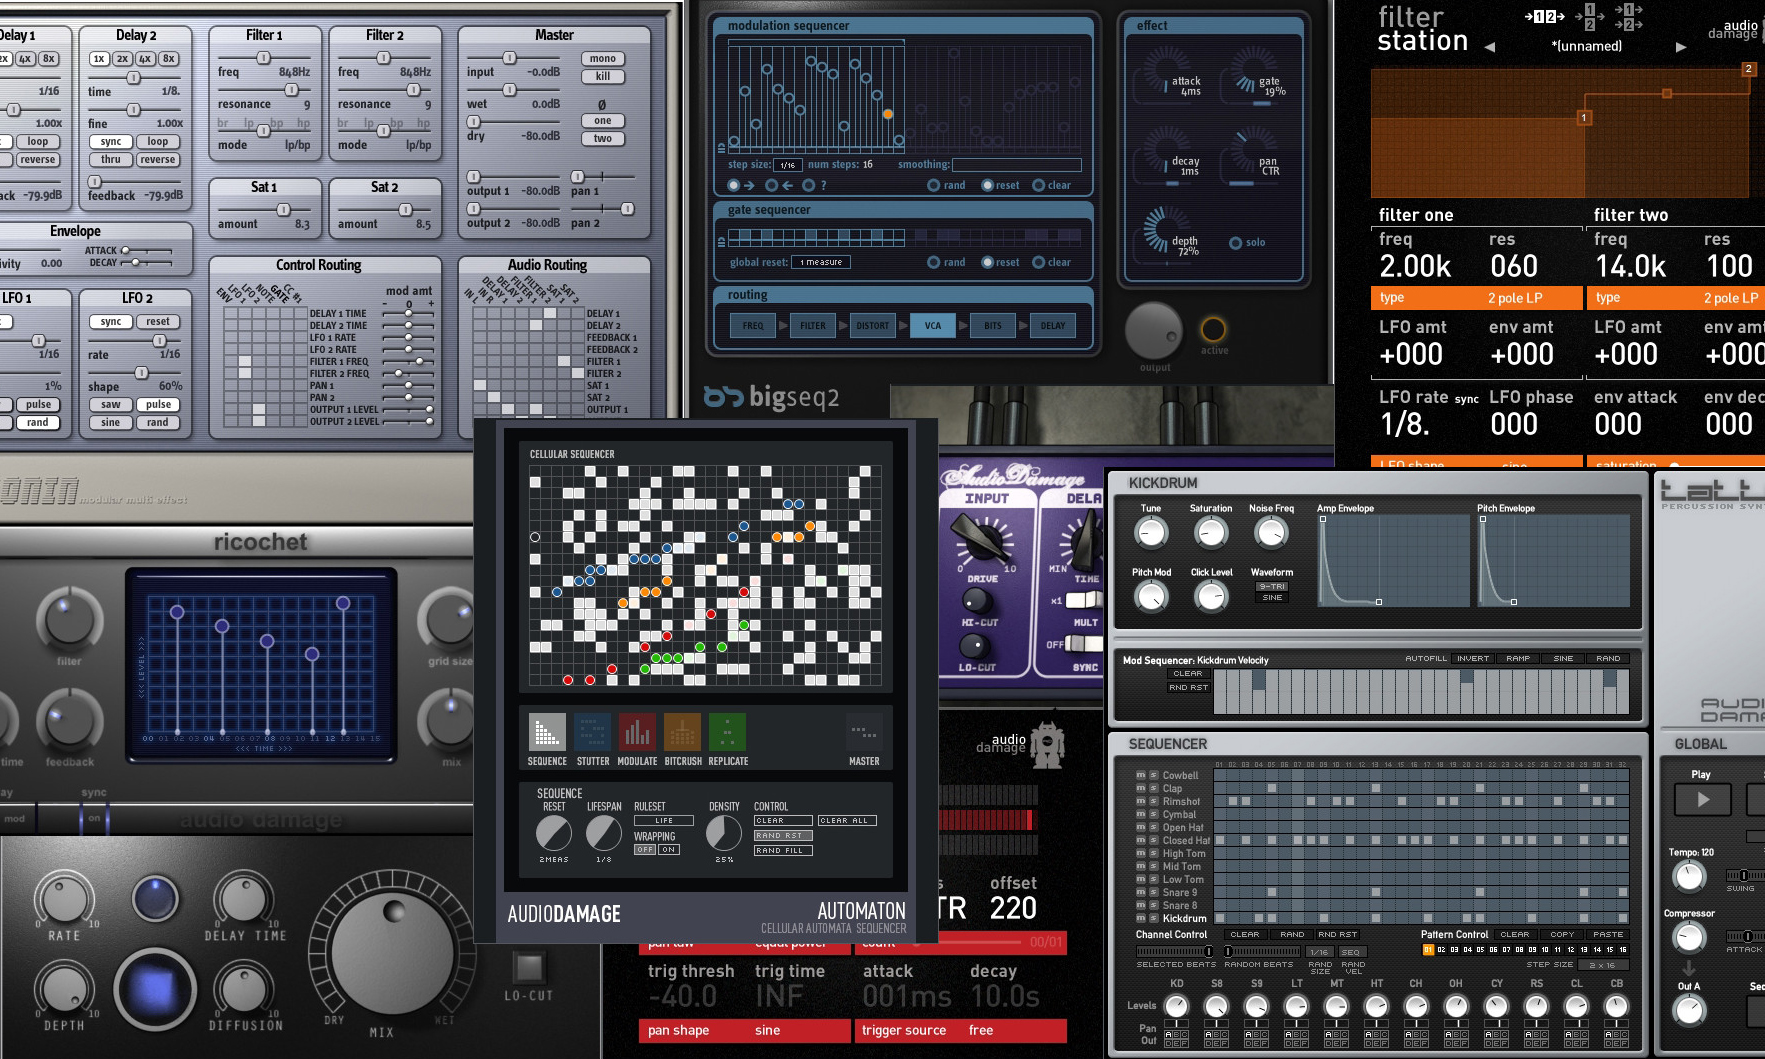
Task: Click PASTE in Pattern Control
Action: tap(1608, 935)
